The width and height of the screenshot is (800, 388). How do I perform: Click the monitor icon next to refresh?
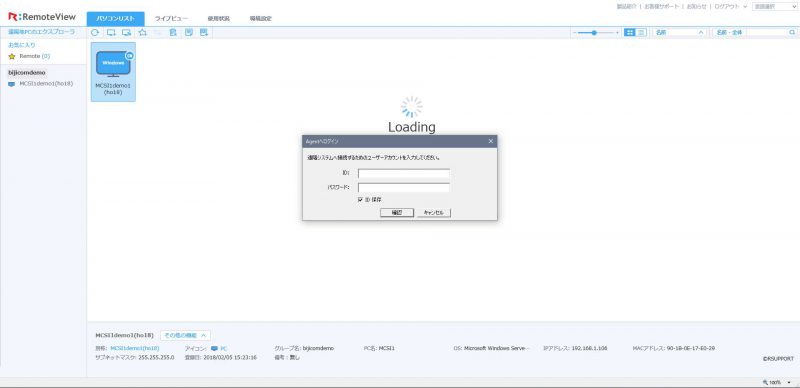click(x=111, y=33)
